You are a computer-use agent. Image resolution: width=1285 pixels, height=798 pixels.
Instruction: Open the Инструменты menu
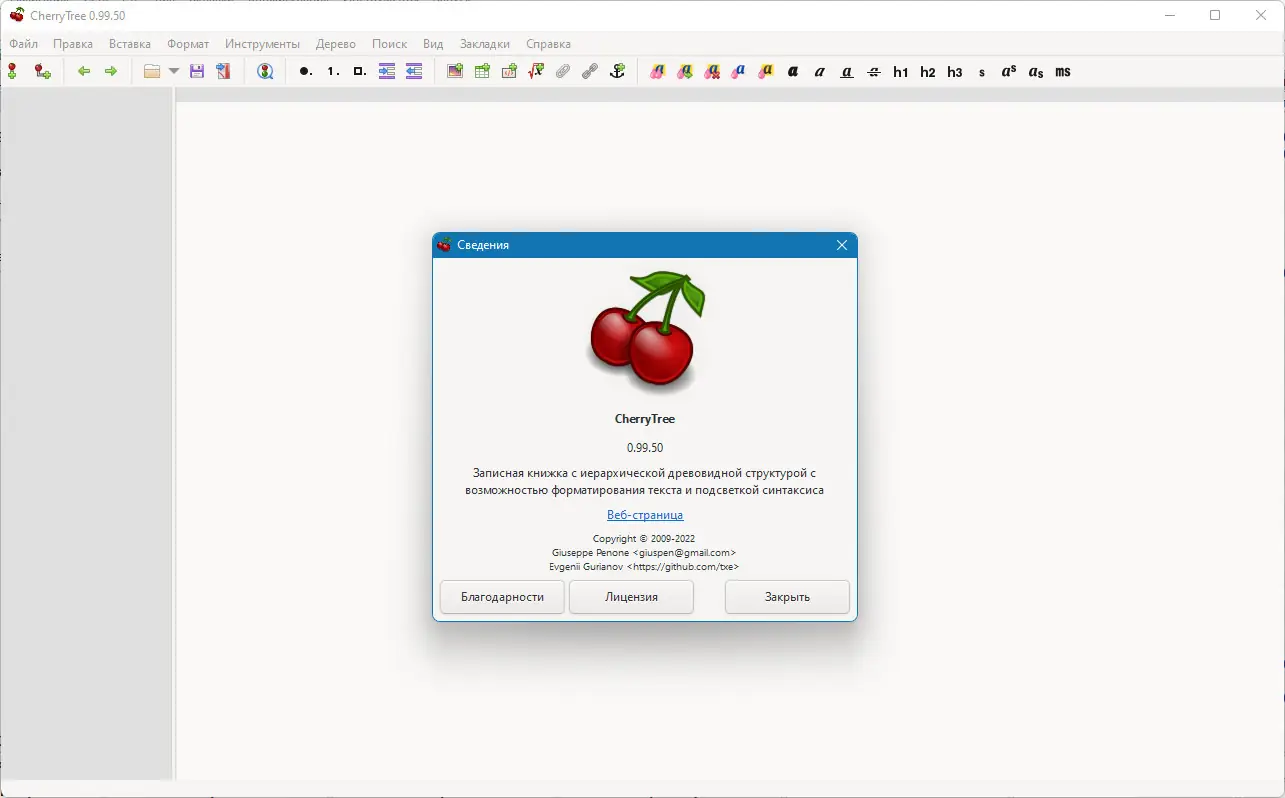pos(262,44)
